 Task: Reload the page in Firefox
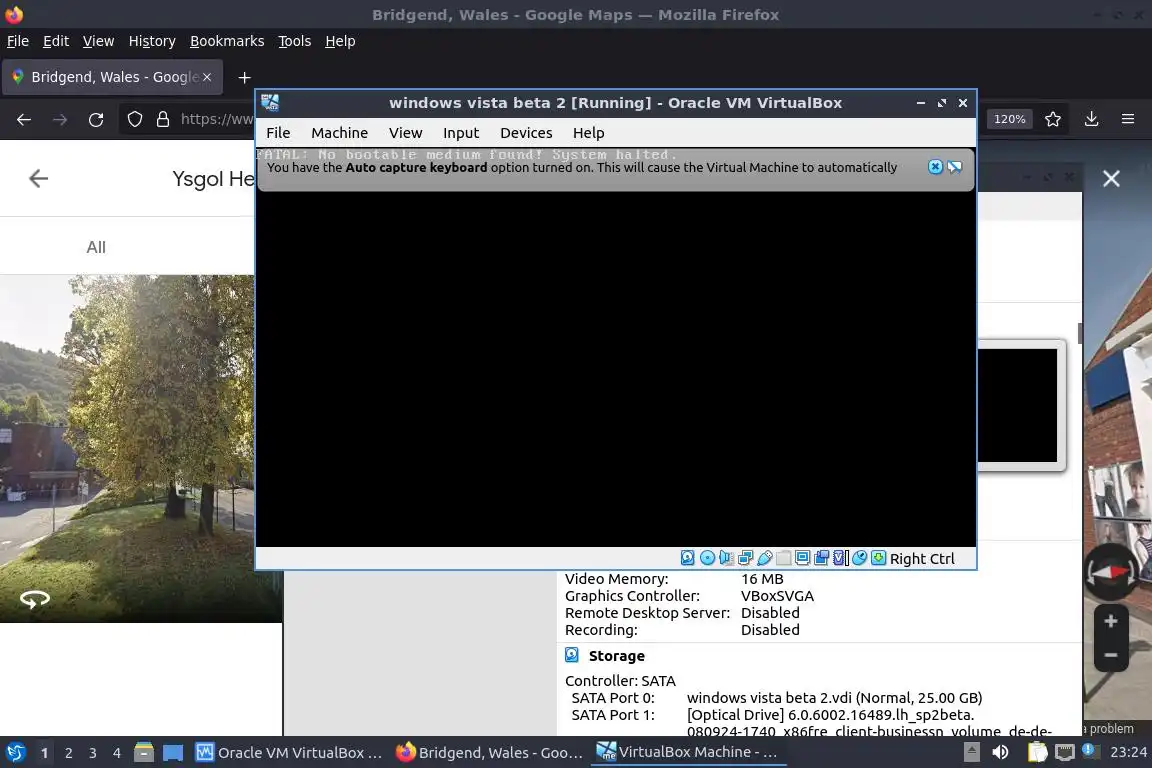[96, 119]
